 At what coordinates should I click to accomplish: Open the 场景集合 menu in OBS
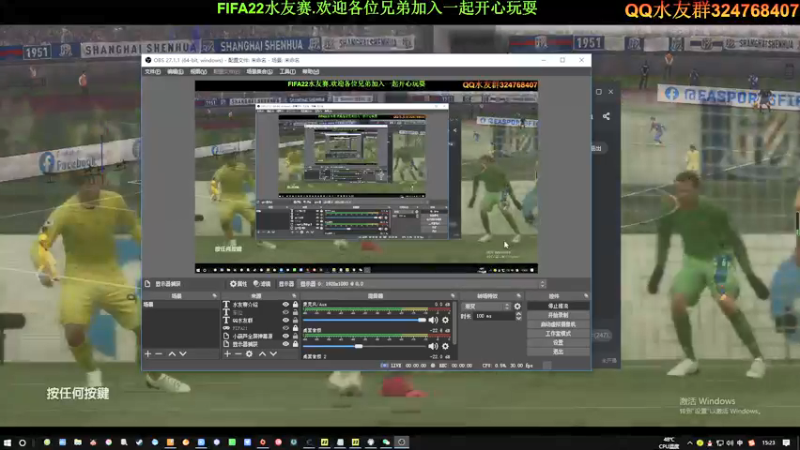[x=260, y=72]
